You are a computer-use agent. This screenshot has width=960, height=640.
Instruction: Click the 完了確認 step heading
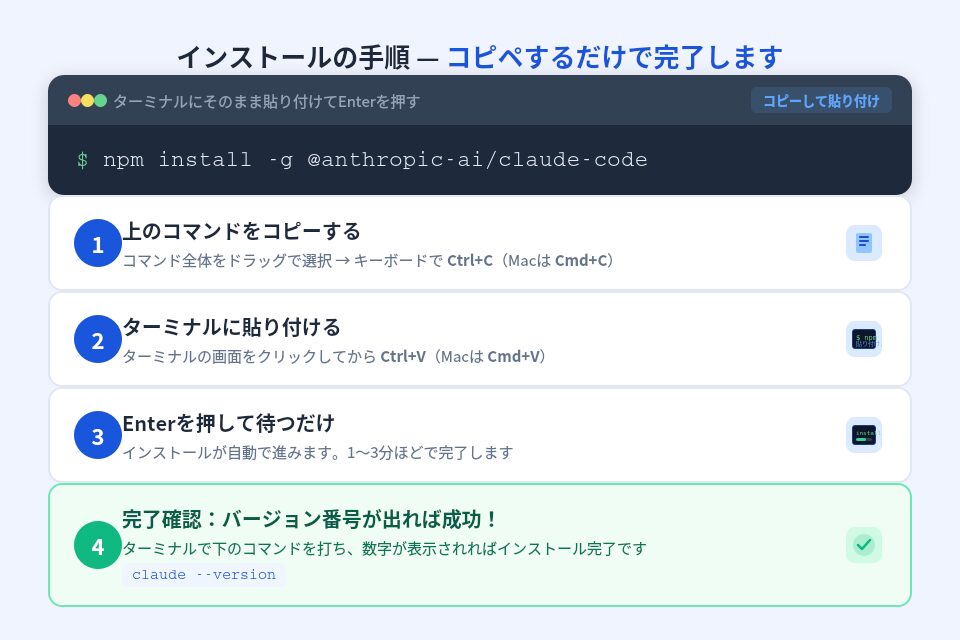pos(309,519)
